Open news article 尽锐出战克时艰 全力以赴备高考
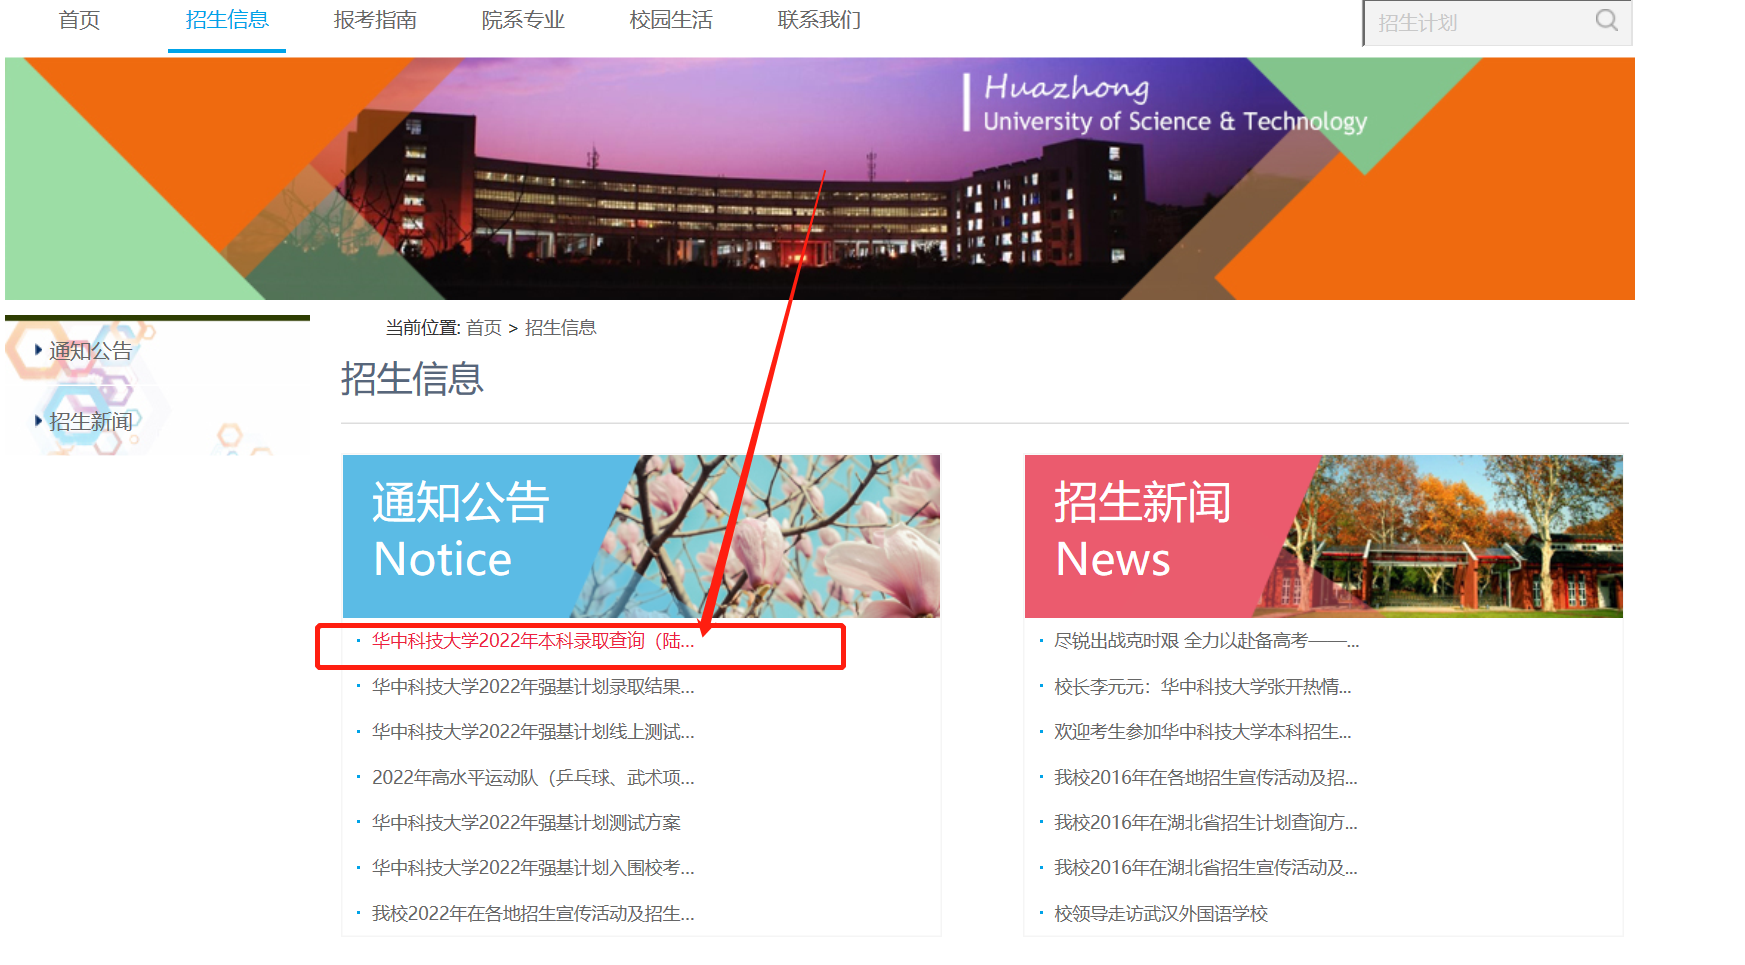This screenshot has height=965, width=1745. [1205, 641]
